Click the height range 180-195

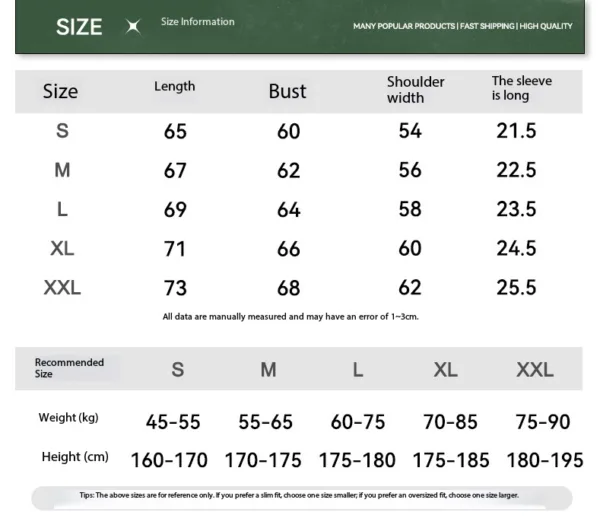545,461
